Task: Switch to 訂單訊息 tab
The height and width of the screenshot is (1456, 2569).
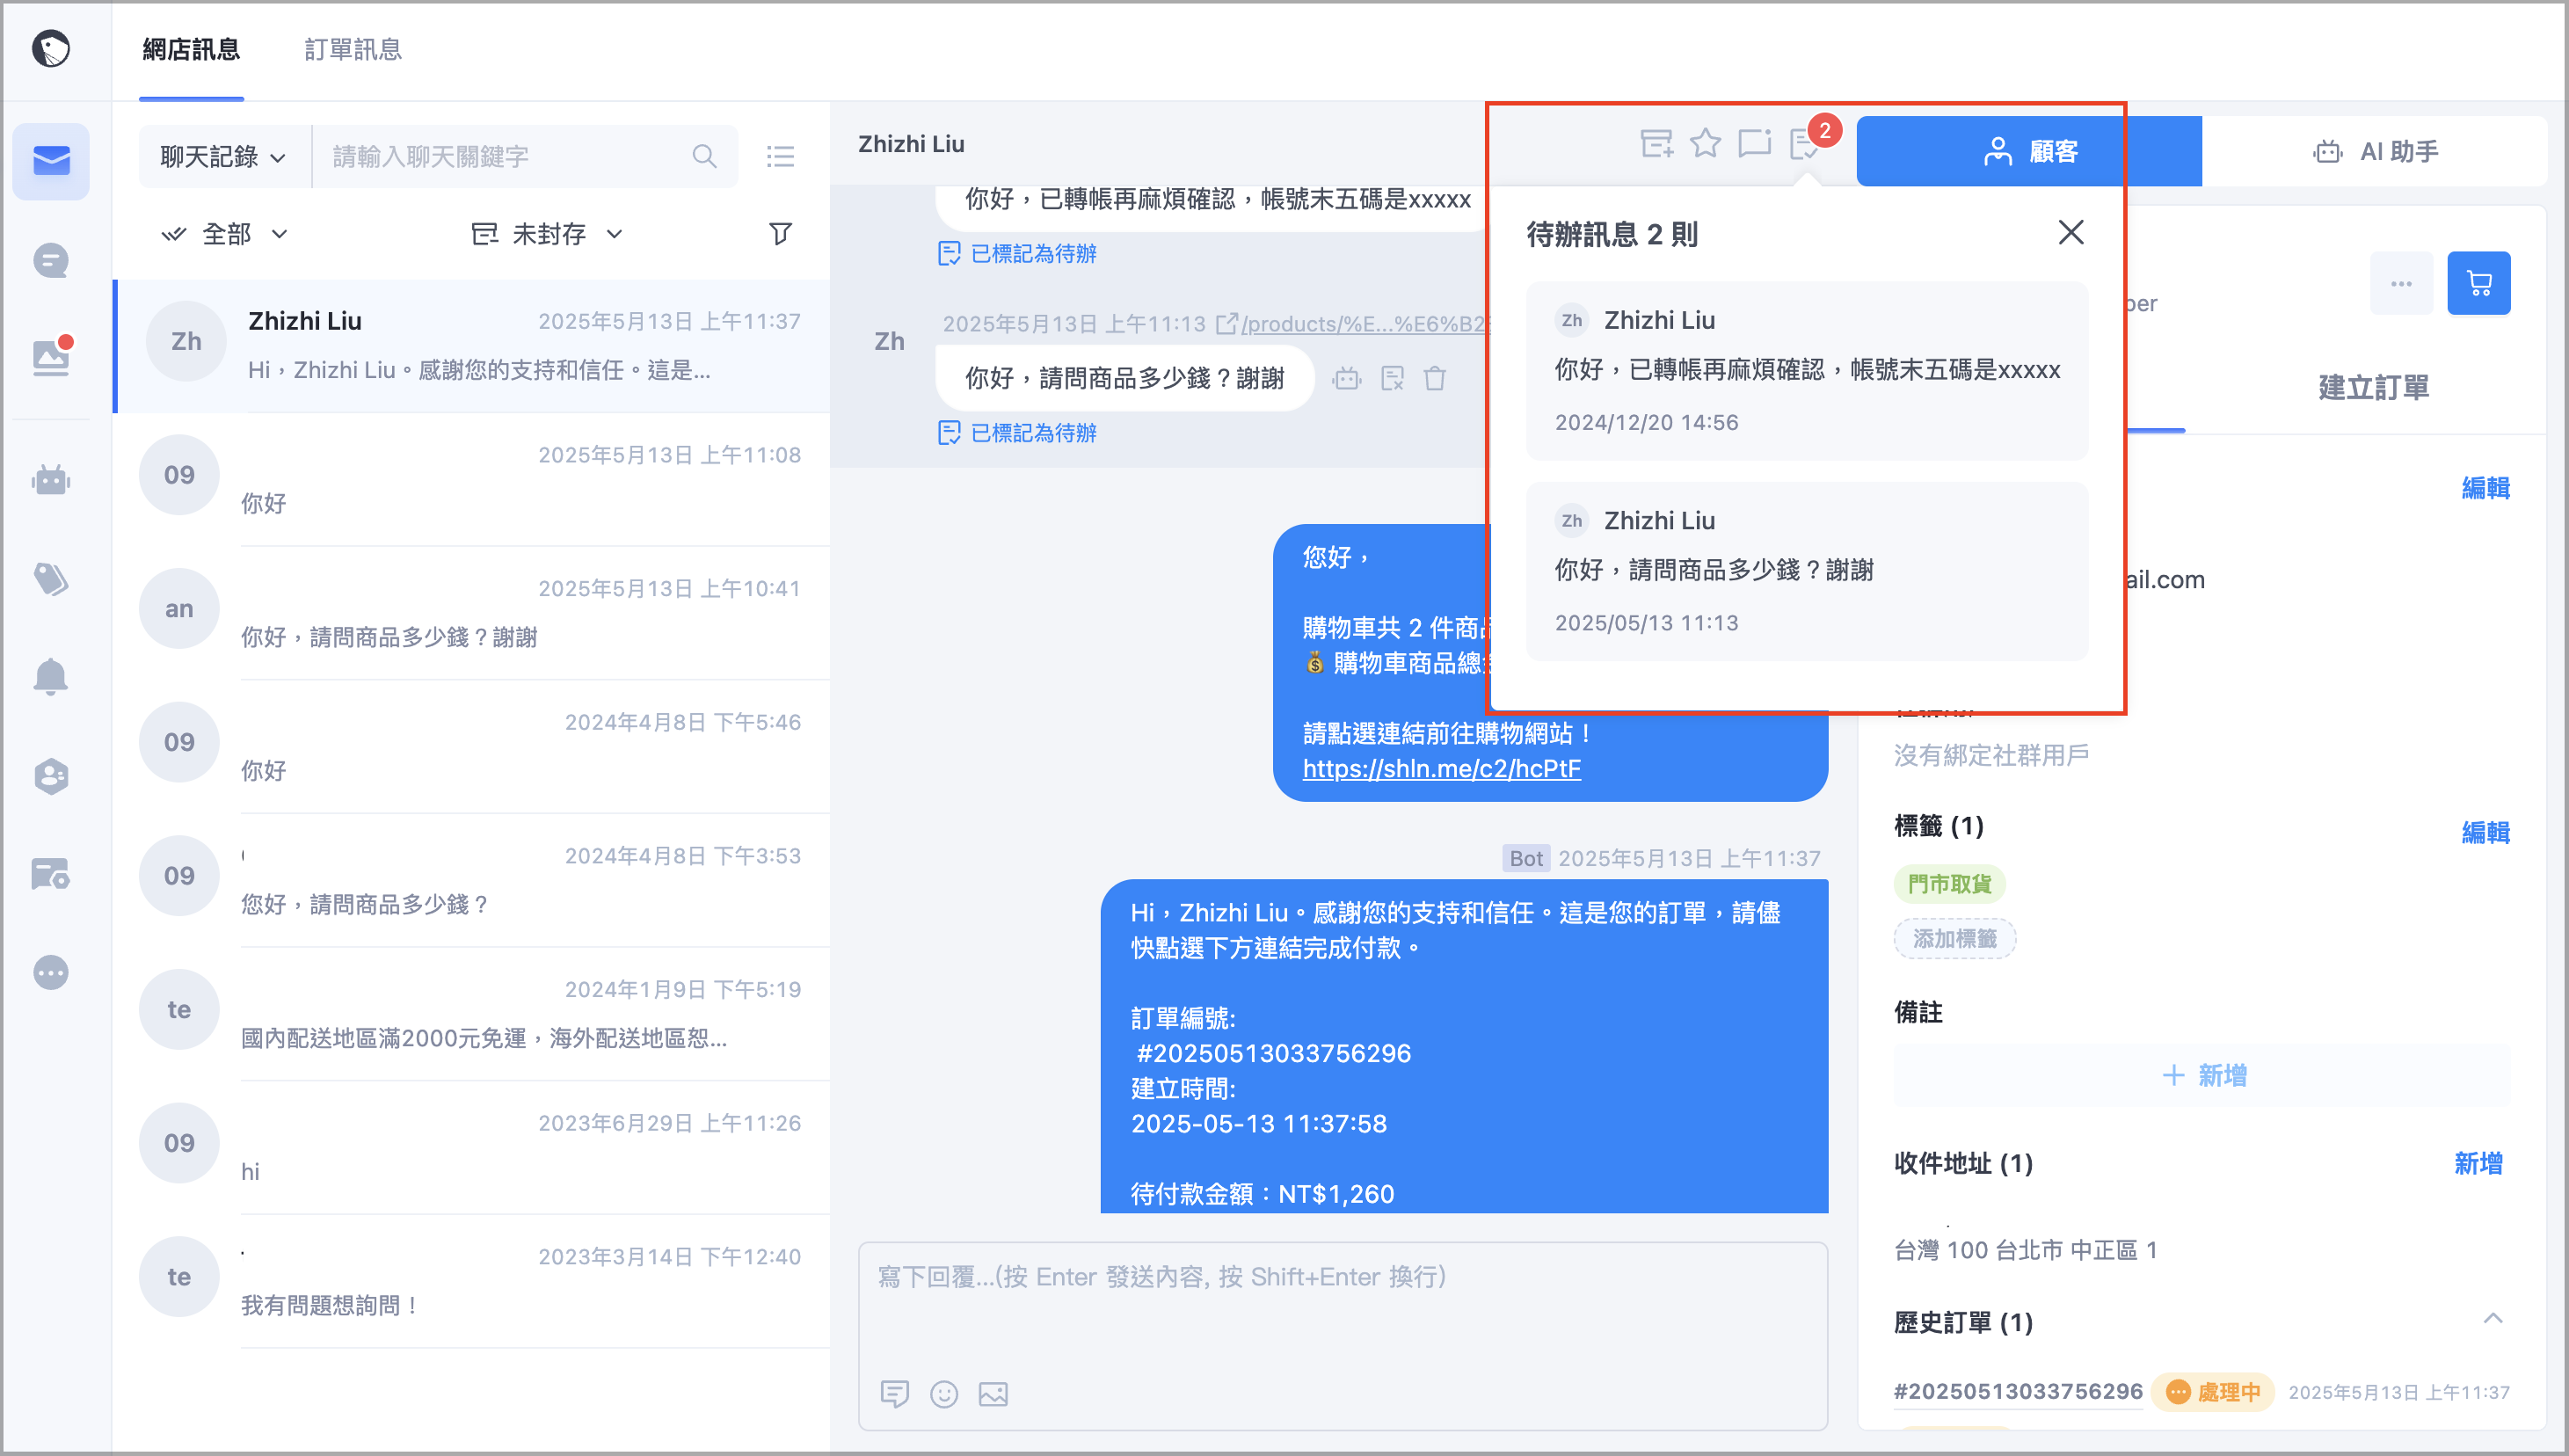Action: 353,49
